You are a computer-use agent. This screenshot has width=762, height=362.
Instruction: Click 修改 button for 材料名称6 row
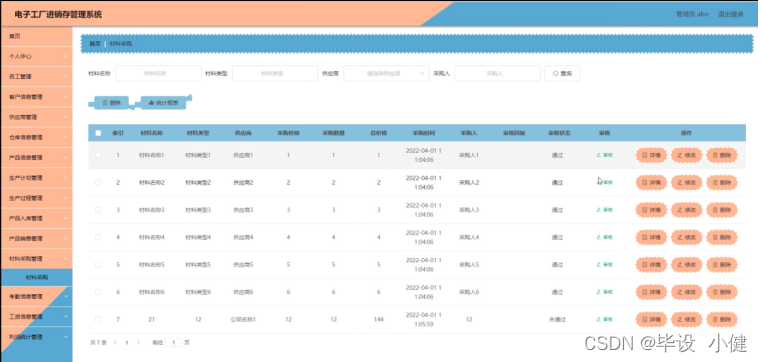pyautogui.click(x=687, y=292)
